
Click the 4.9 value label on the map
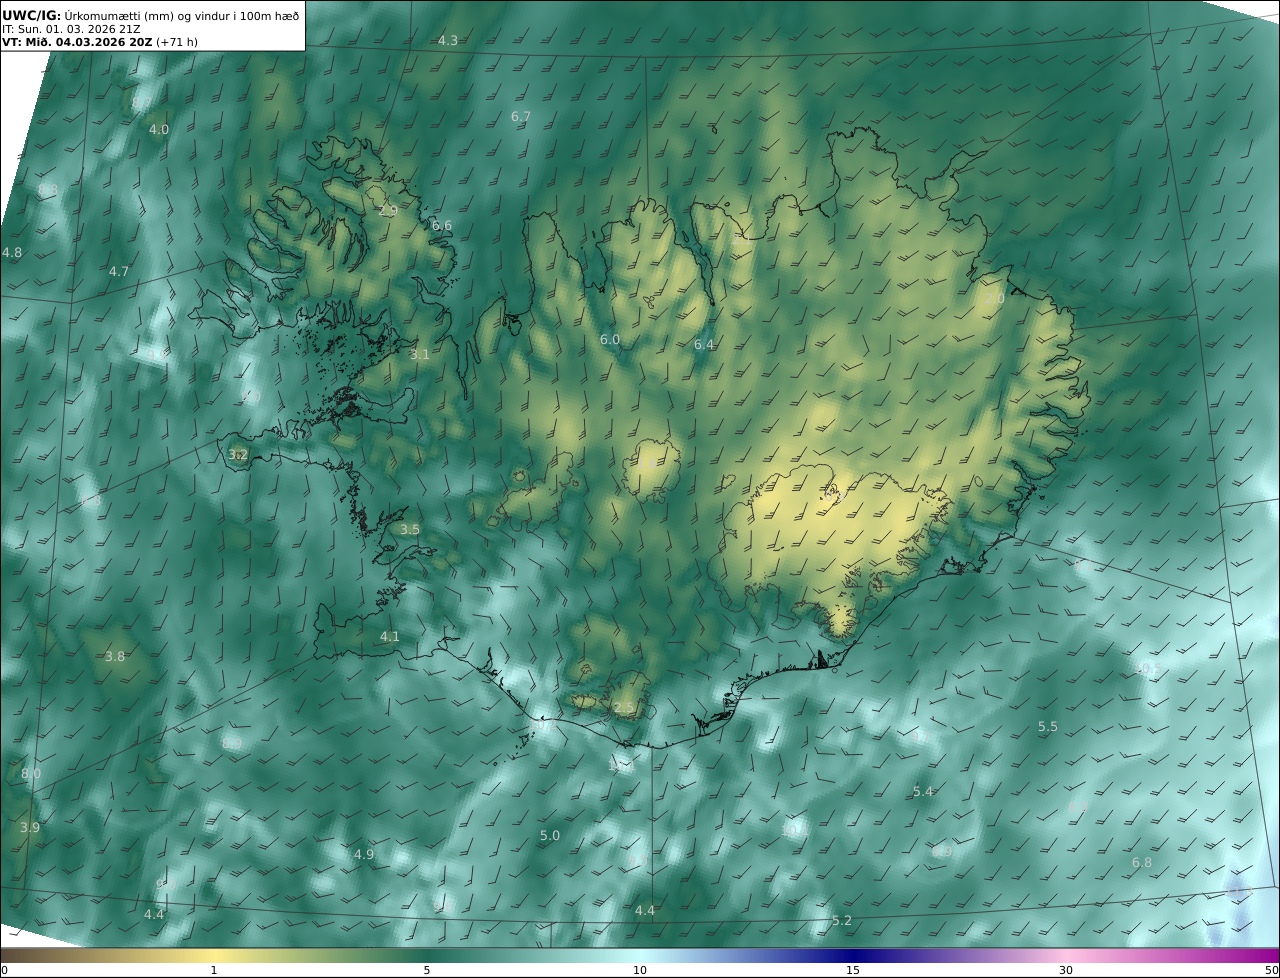(x=364, y=855)
